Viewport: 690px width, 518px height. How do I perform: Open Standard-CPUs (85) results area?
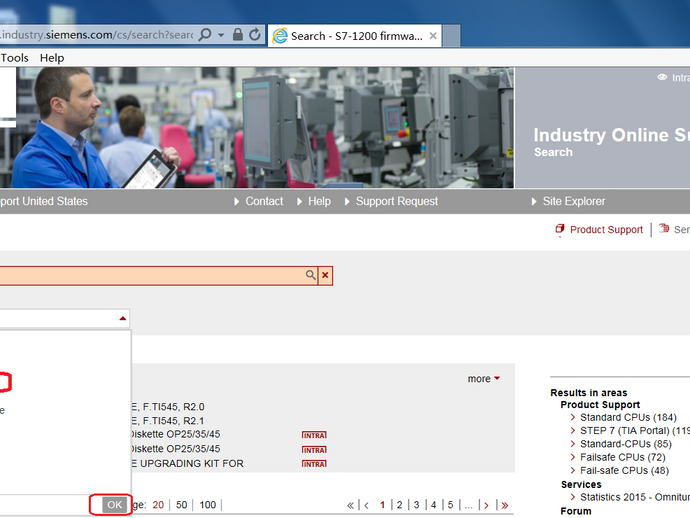(x=626, y=444)
